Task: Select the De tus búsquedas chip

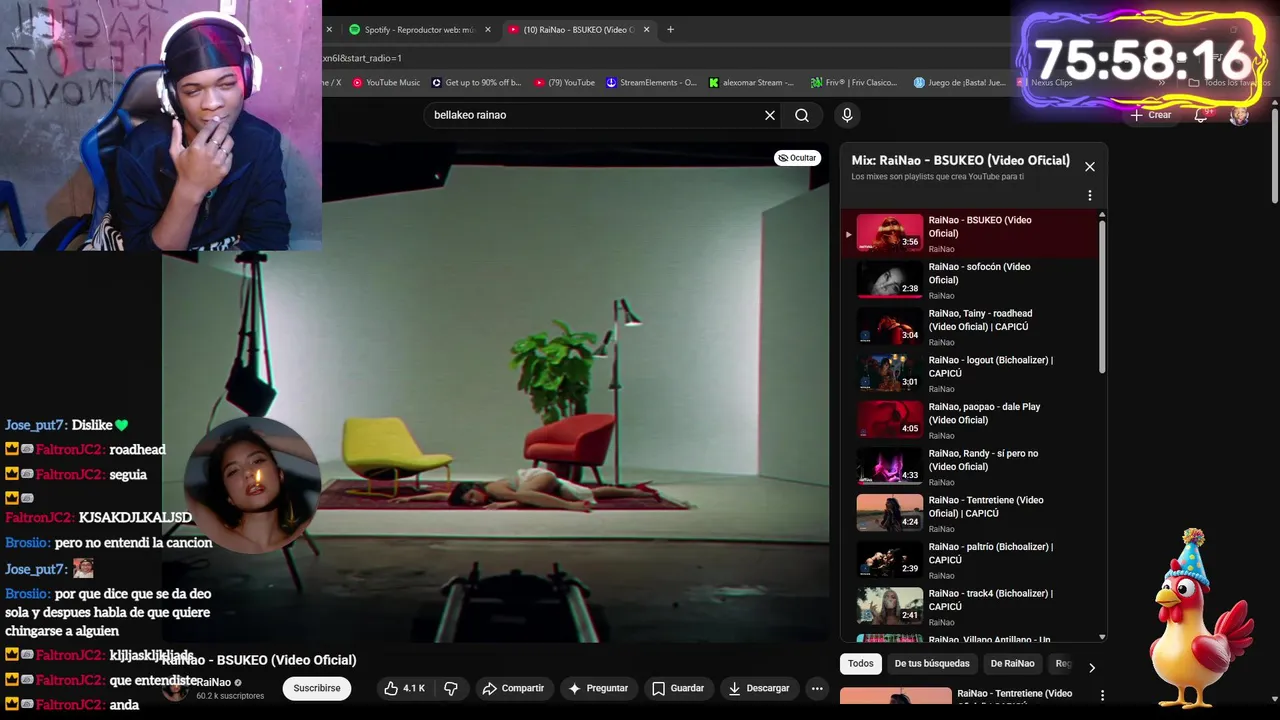Action: [x=932, y=663]
